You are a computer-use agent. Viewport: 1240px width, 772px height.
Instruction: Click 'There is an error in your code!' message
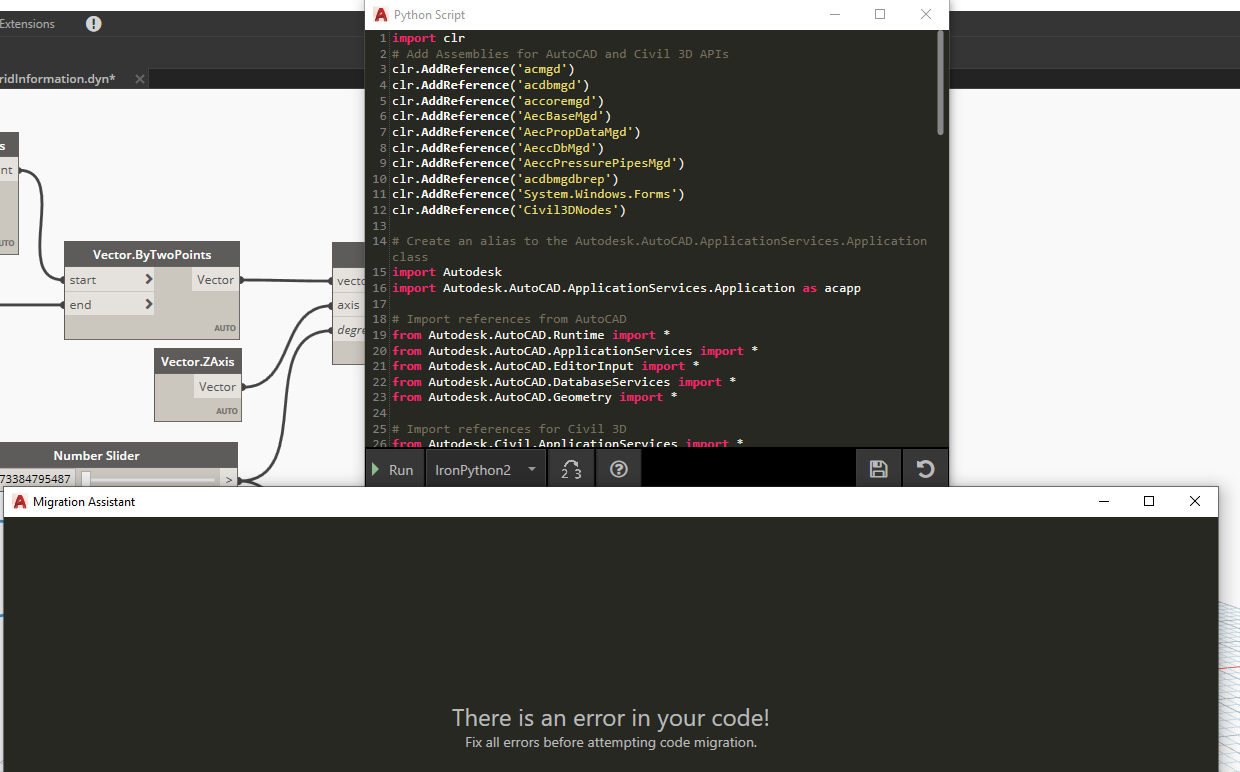click(x=611, y=717)
